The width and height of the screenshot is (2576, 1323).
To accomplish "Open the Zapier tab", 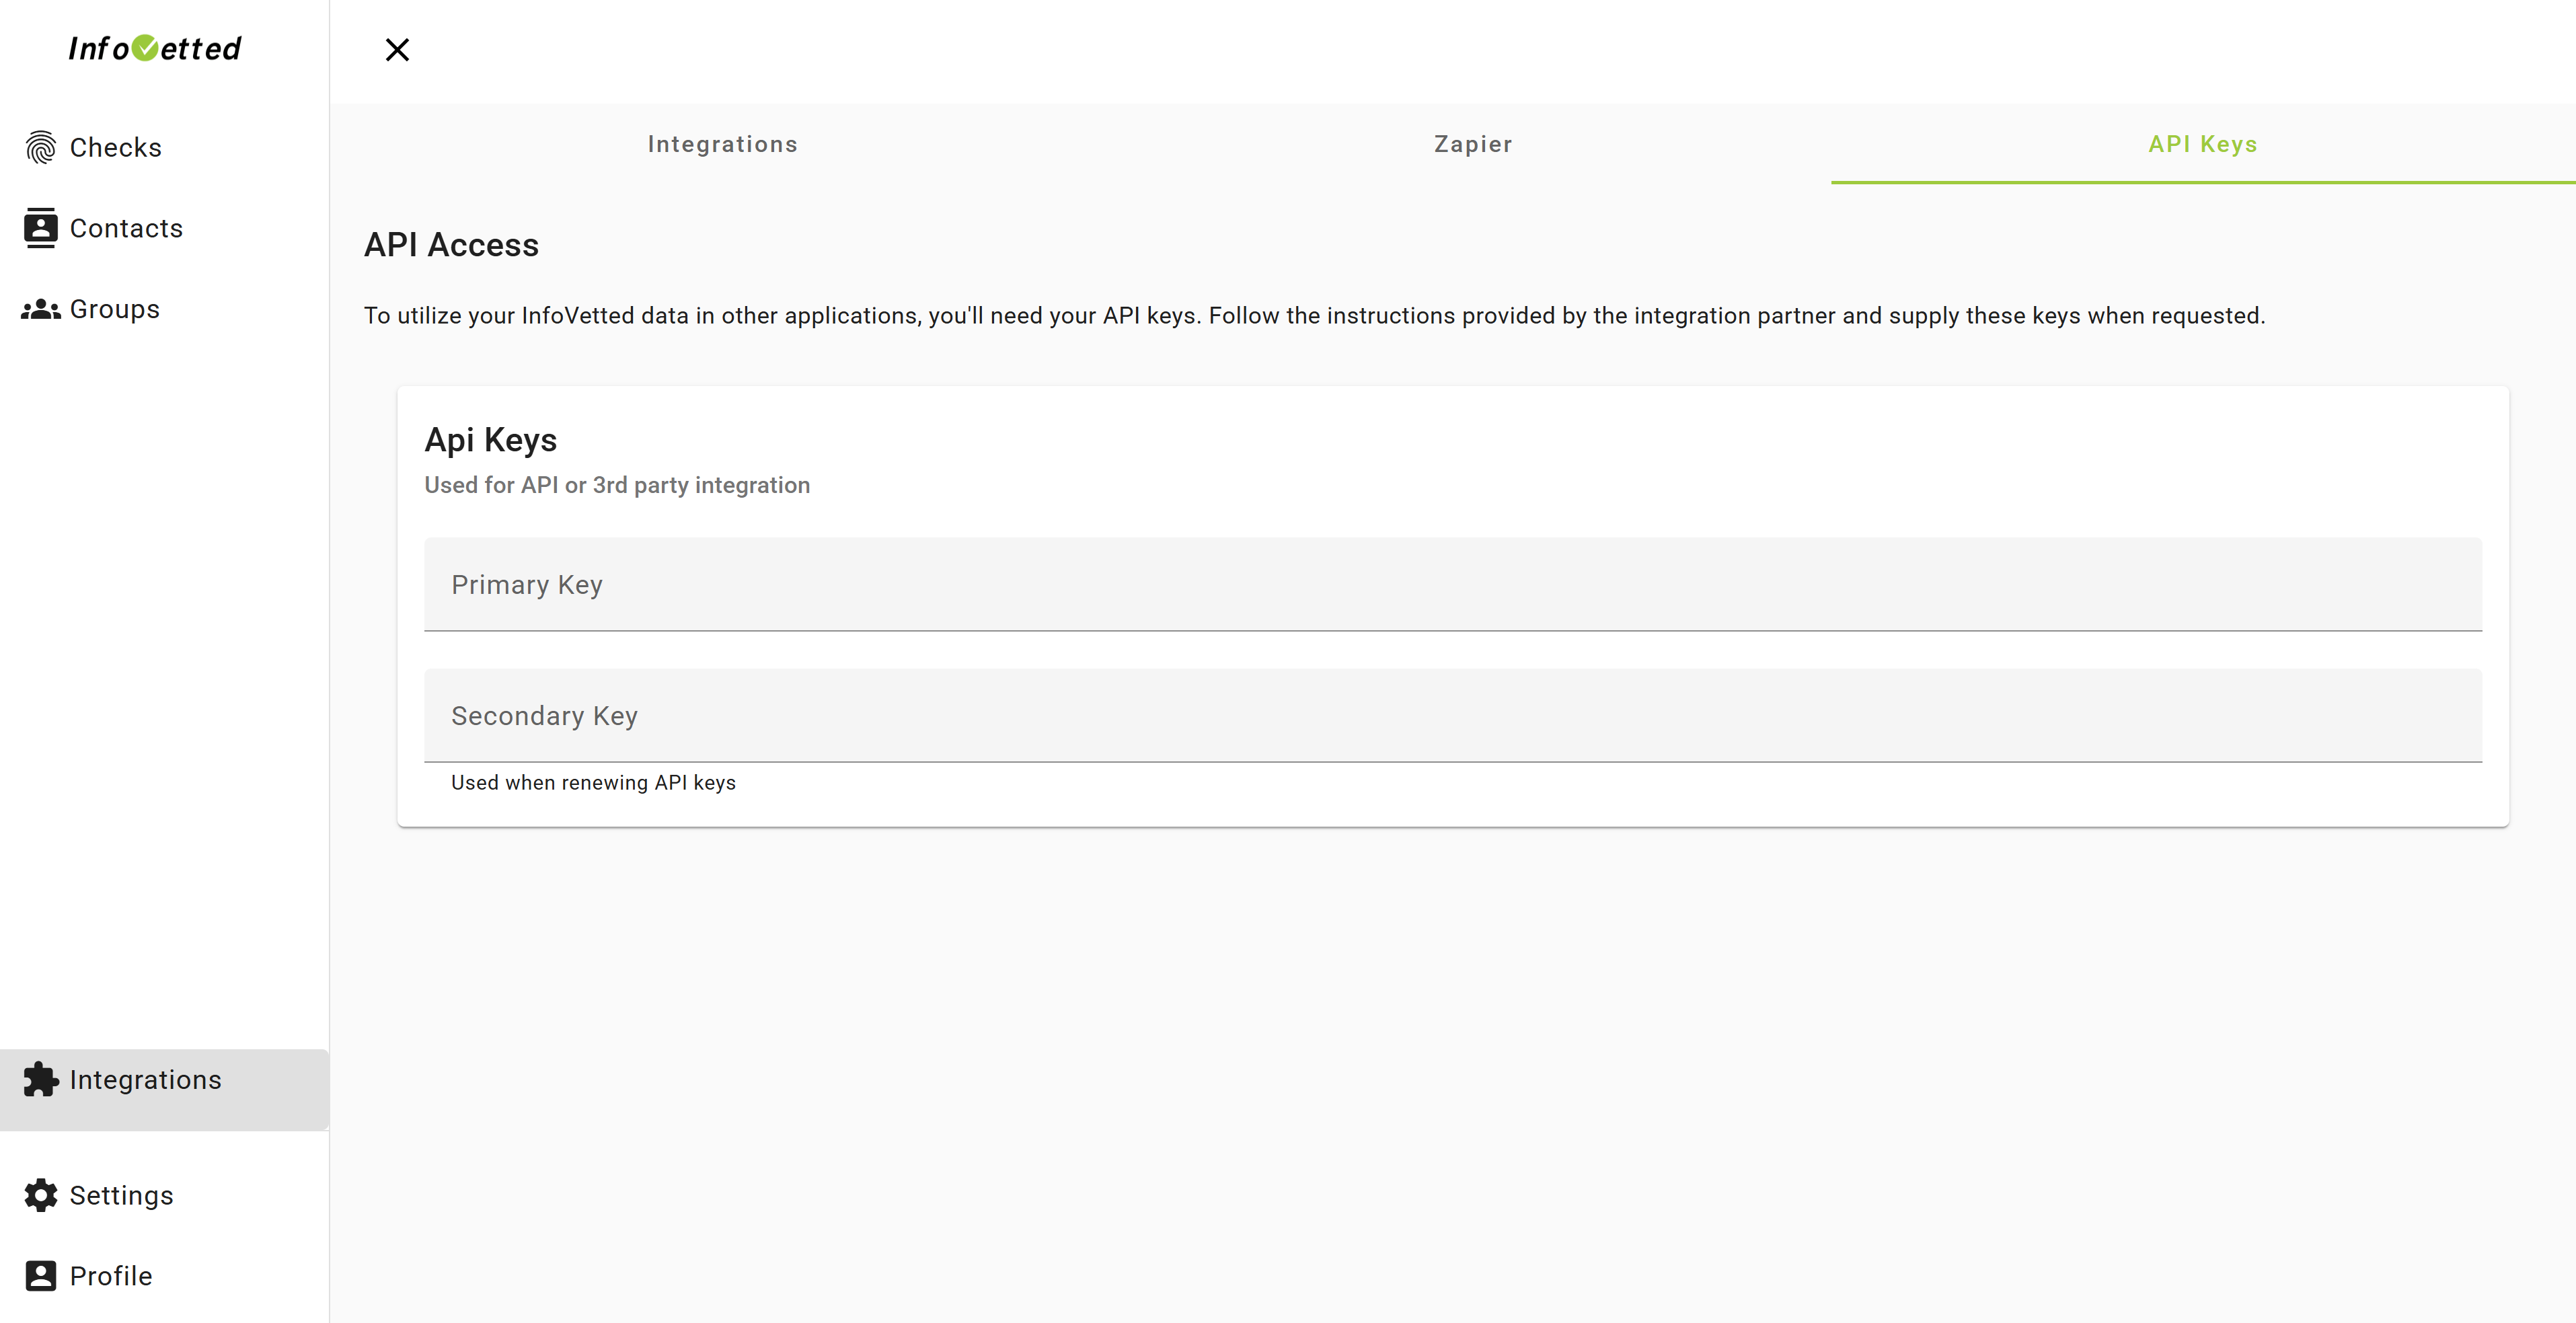I will point(1472,144).
